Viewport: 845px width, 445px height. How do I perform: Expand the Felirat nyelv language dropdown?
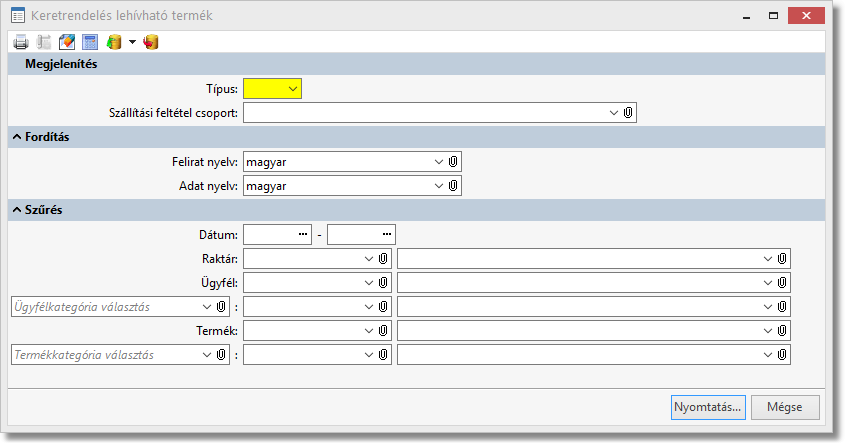tap(439, 161)
